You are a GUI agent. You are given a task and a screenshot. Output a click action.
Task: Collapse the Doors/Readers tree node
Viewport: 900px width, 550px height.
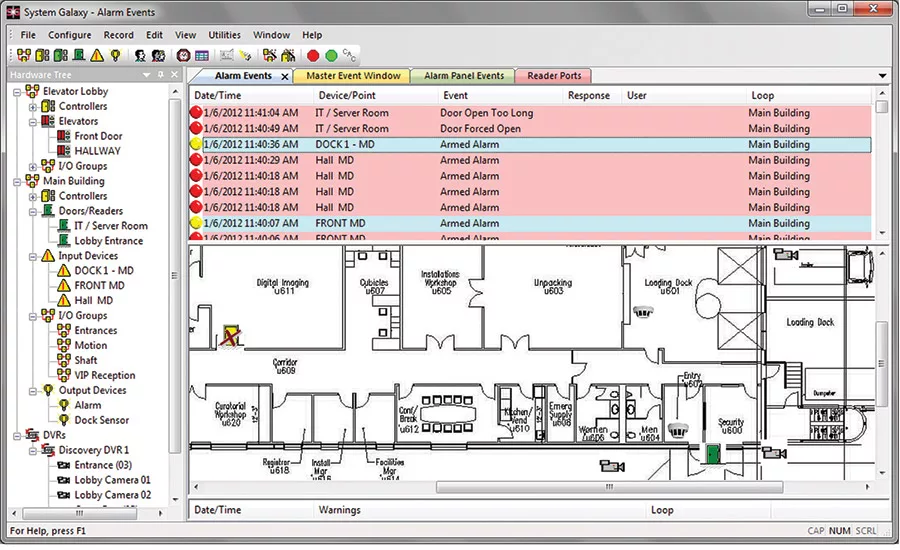(33, 211)
